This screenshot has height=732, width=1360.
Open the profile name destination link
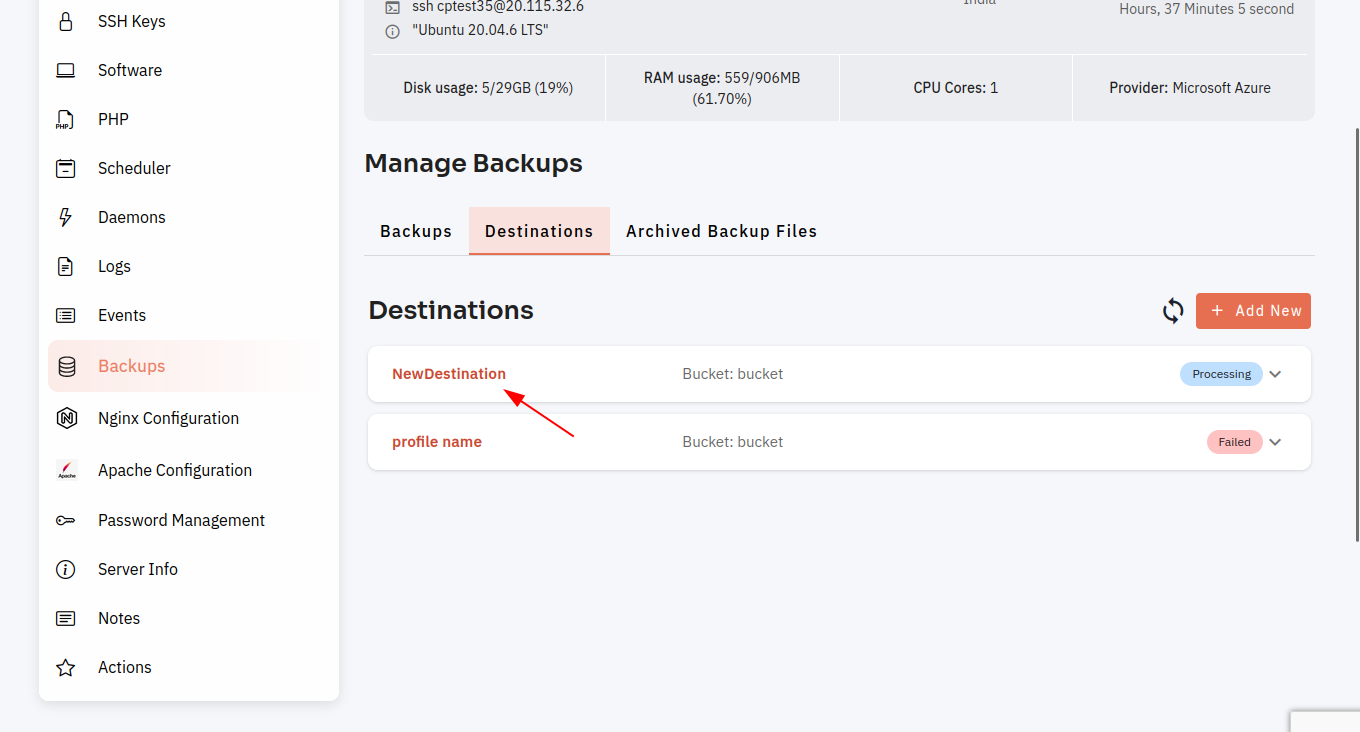(437, 442)
